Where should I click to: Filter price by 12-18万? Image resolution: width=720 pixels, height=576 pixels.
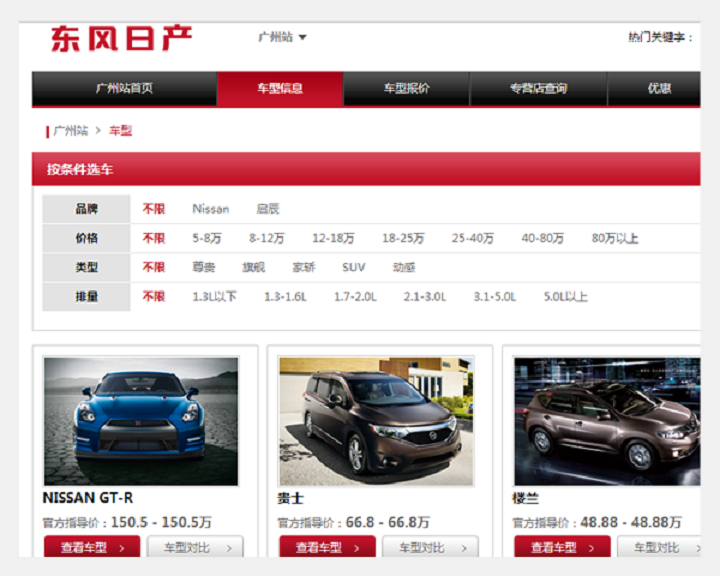click(x=333, y=238)
